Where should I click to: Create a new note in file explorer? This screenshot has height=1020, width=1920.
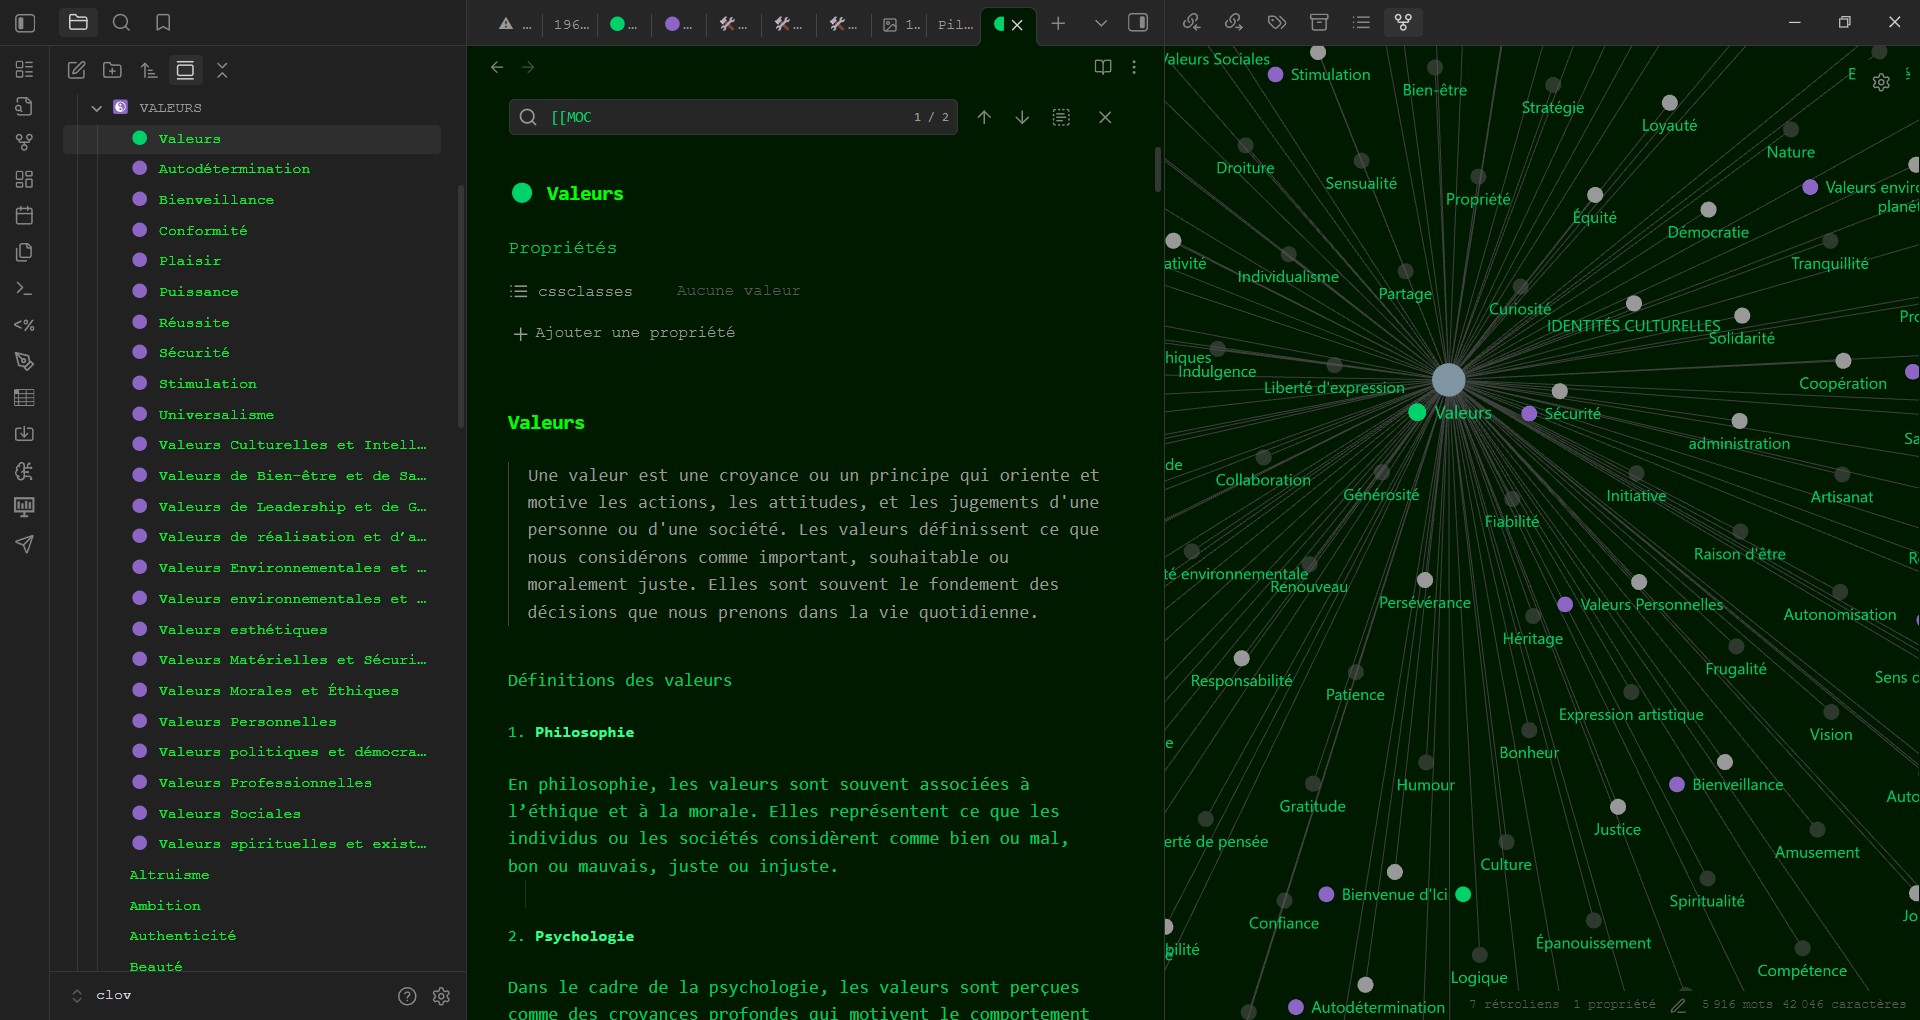(x=76, y=70)
